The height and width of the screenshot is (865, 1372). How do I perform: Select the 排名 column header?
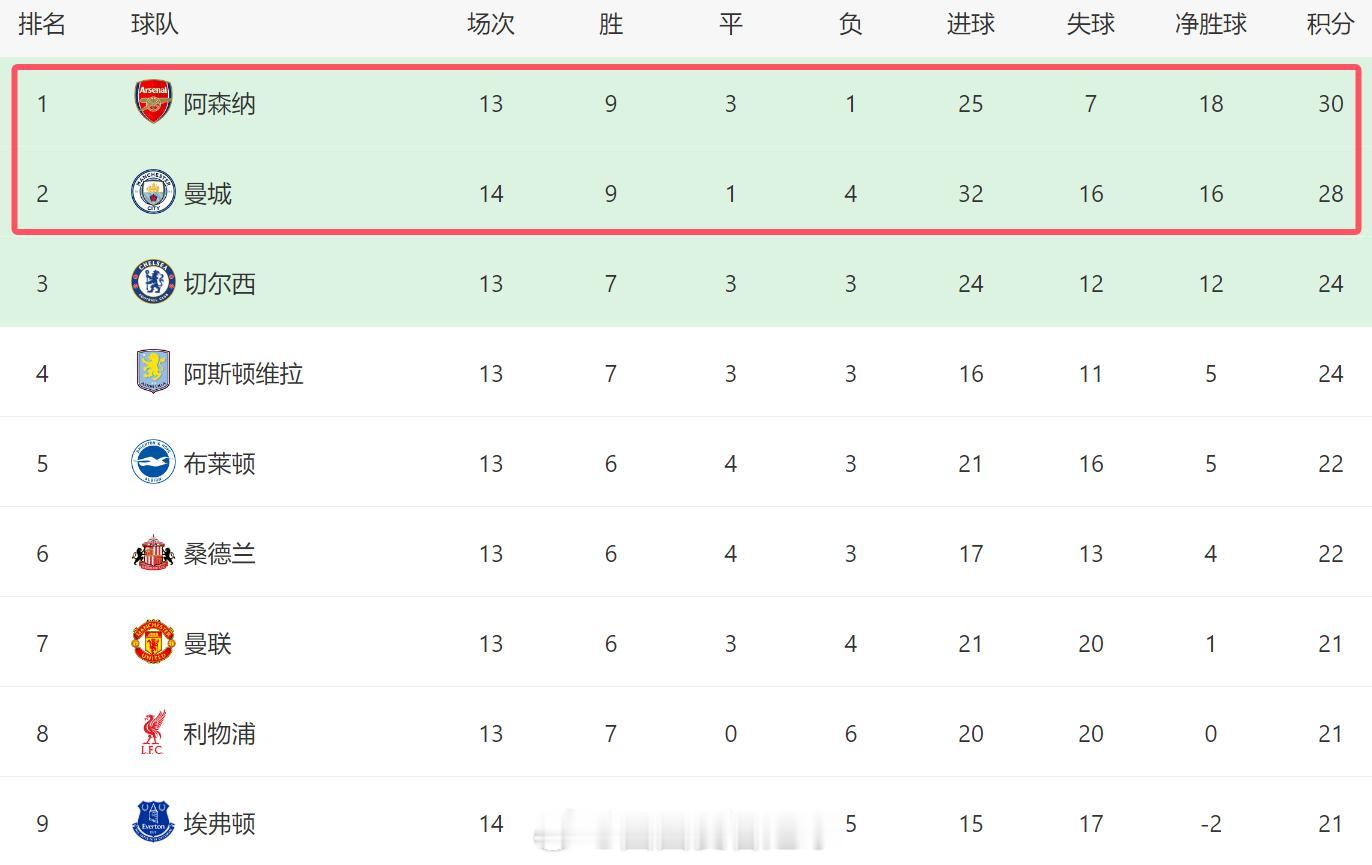(x=42, y=25)
